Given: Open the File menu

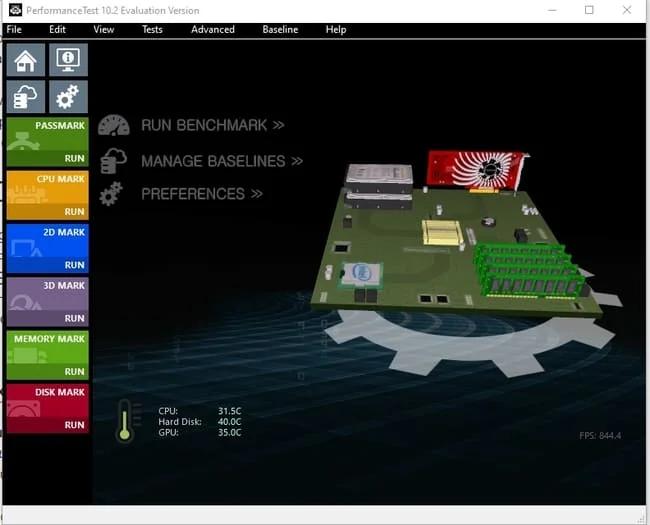Looking at the screenshot, I should tap(14, 30).
